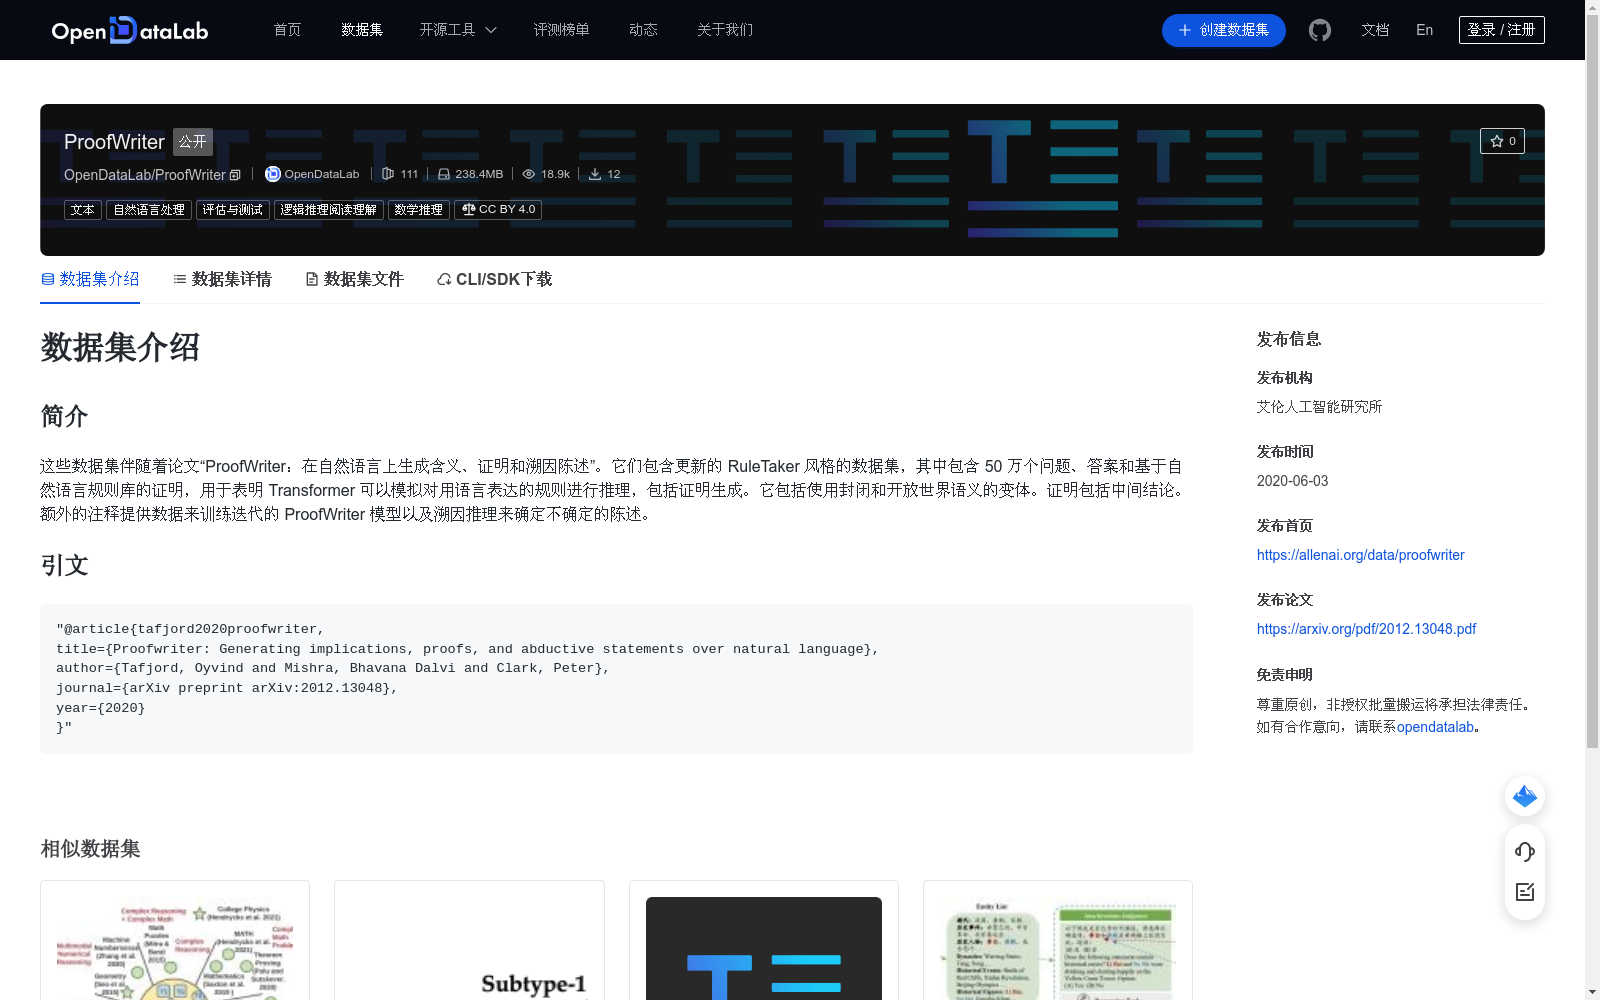
Task: Open 动态 in the navigation bar
Action: pyautogui.click(x=643, y=30)
